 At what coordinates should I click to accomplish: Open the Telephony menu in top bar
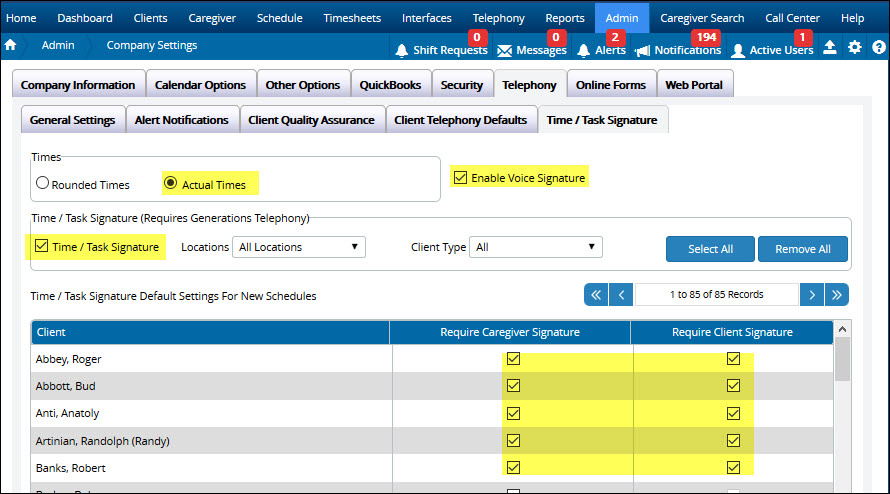(498, 18)
